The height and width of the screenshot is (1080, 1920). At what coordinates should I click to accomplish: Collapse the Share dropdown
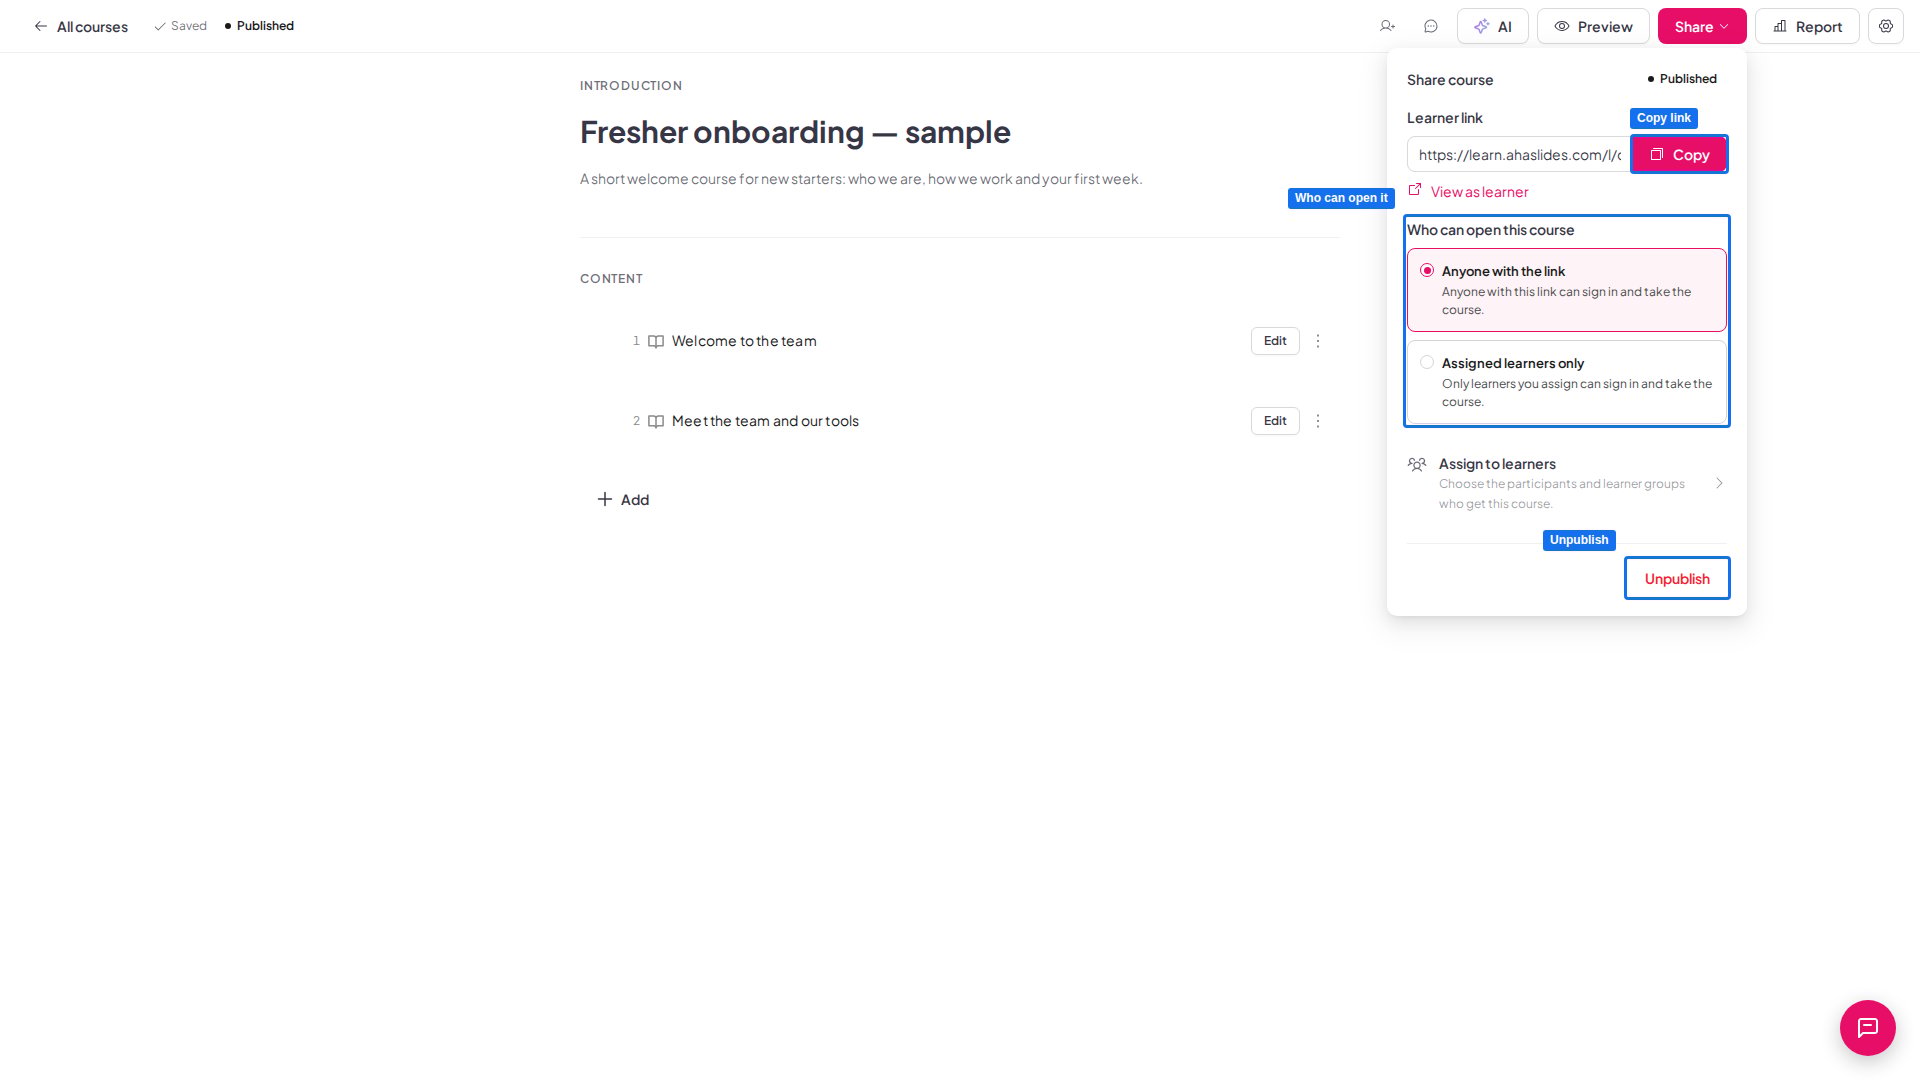click(1702, 26)
